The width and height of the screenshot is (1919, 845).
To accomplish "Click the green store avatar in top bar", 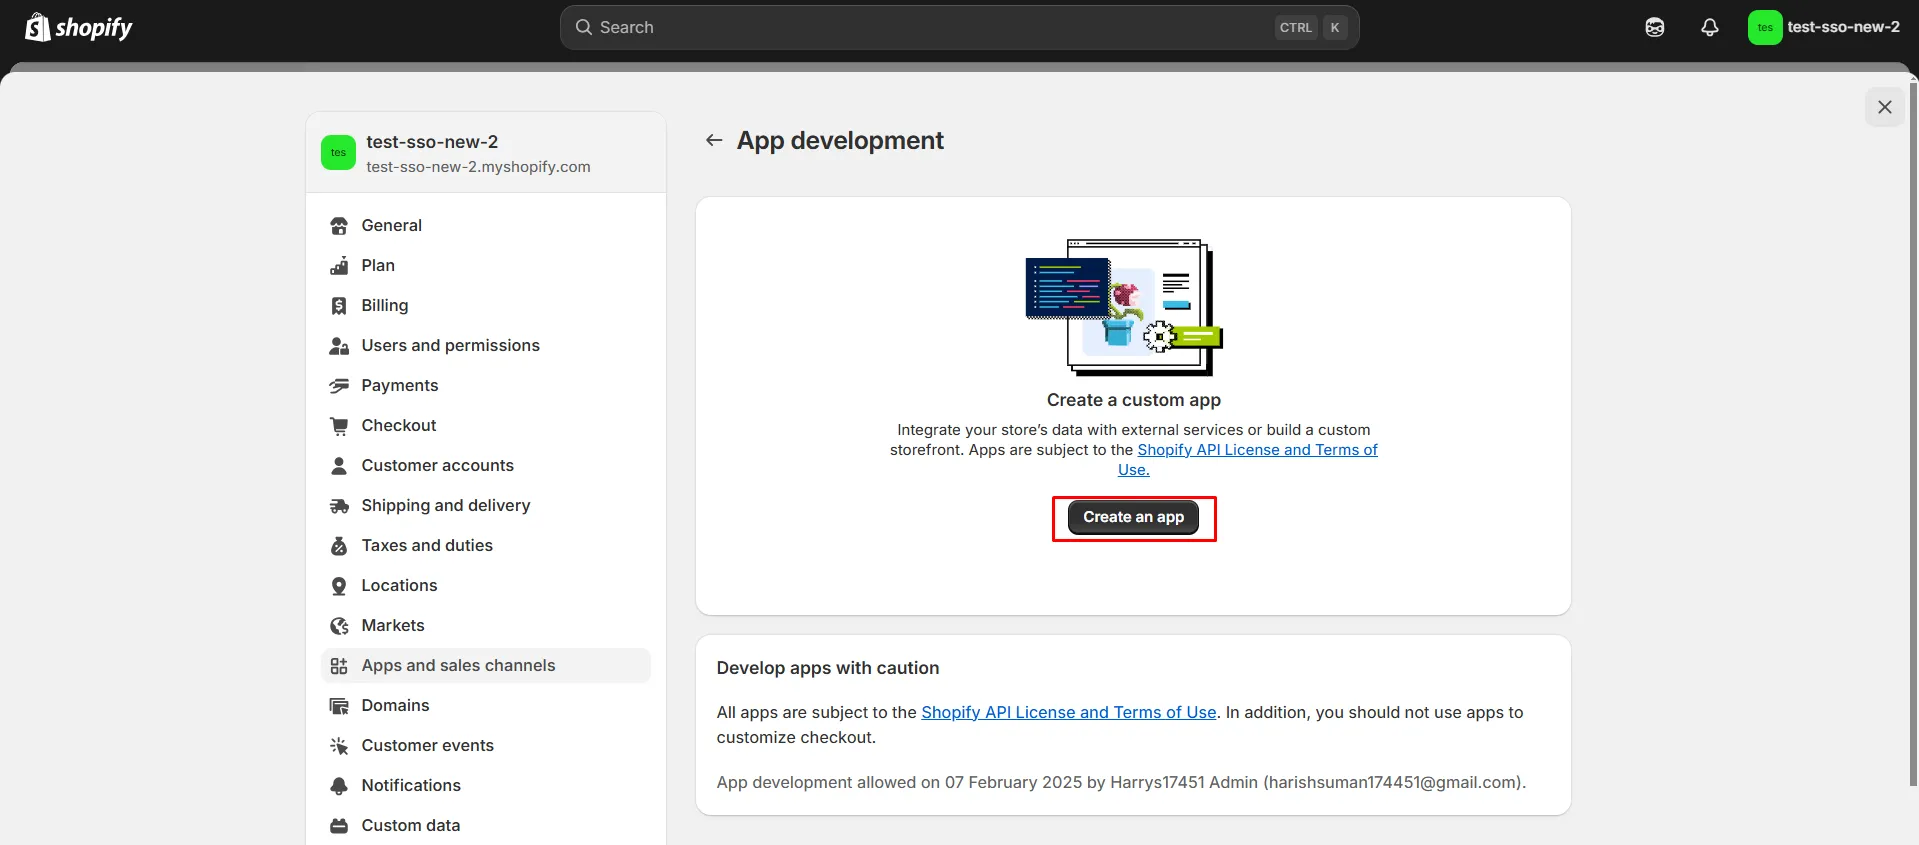I will click(1765, 28).
